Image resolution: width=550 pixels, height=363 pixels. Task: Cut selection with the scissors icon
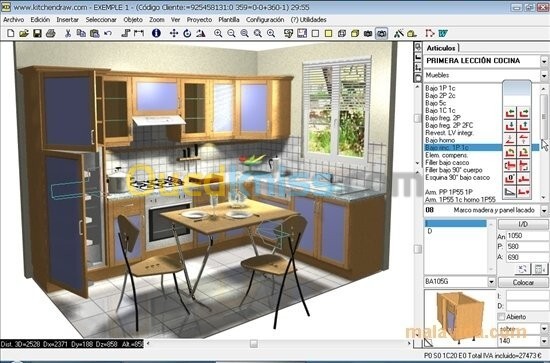pyautogui.click(x=68, y=33)
